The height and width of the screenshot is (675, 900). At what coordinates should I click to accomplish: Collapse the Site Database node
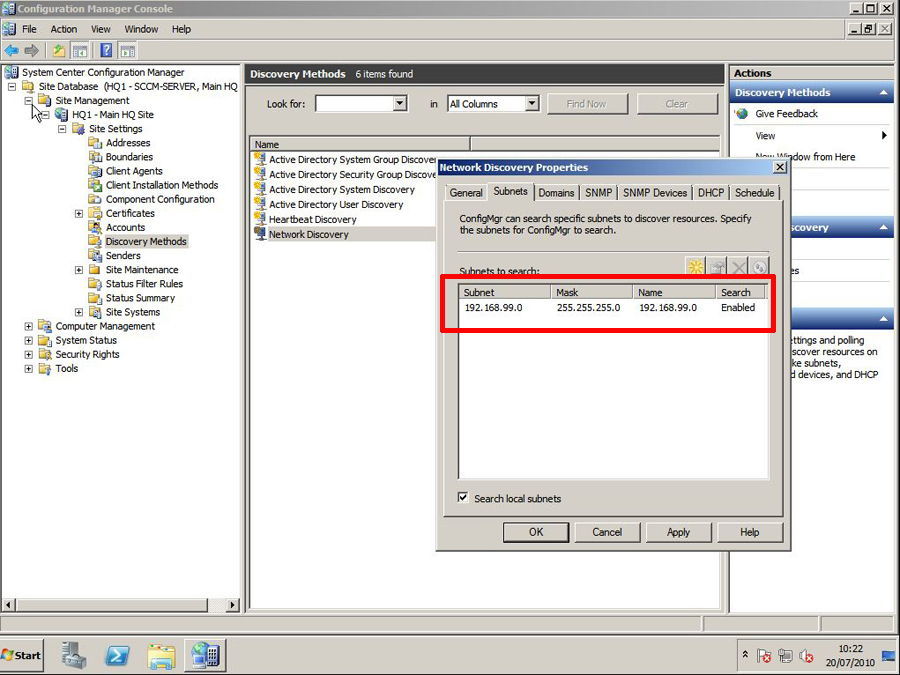[11, 87]
